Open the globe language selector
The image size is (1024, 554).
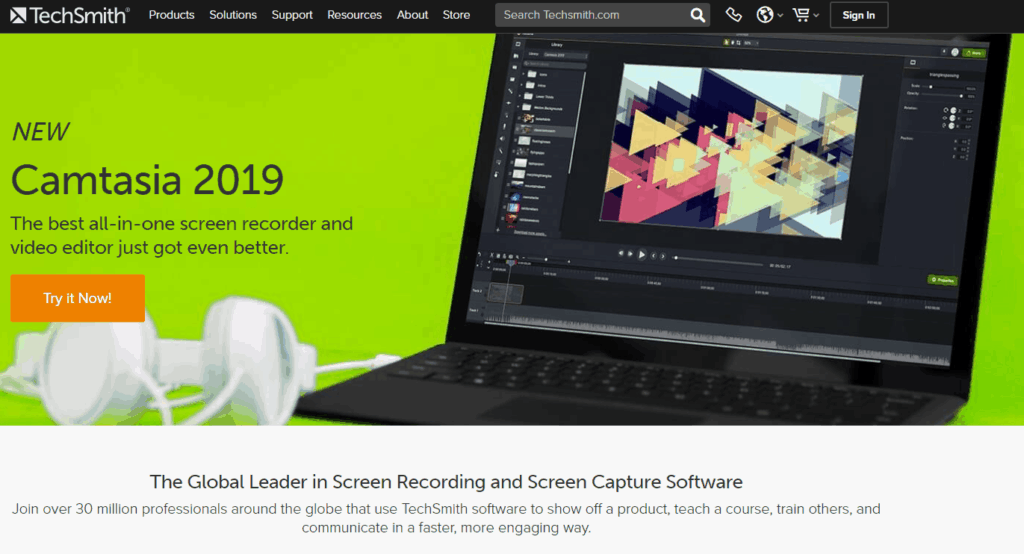coord(769,14)
